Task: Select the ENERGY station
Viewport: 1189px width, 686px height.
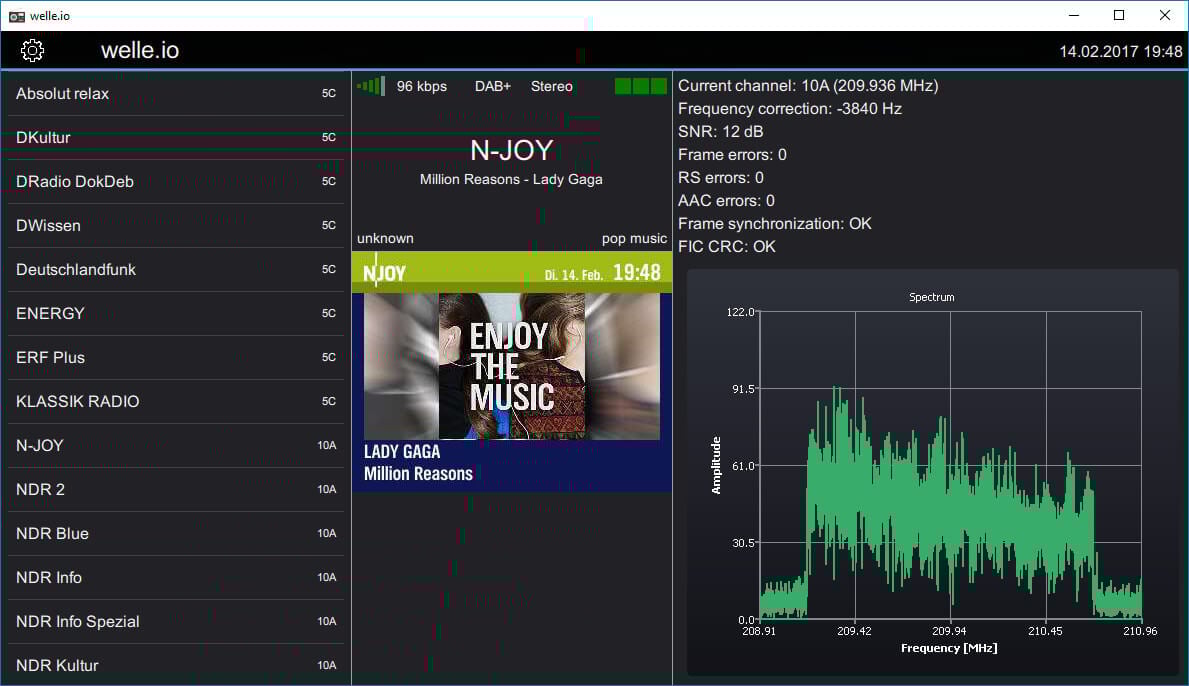Action: 175,314
